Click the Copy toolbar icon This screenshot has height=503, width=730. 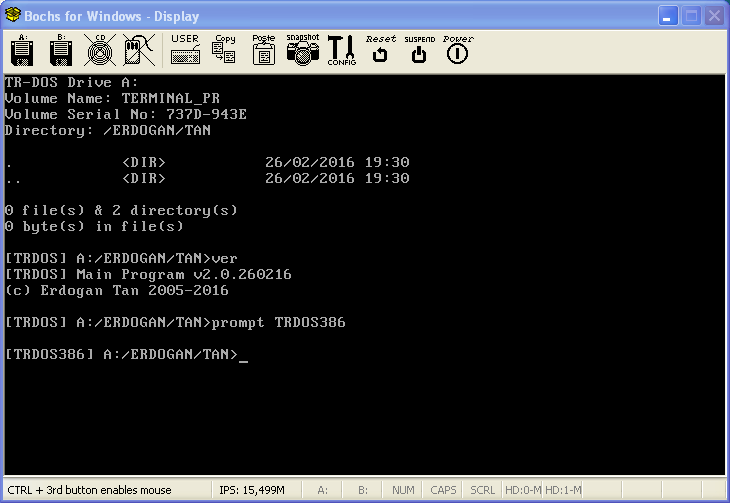click(224, 49)
